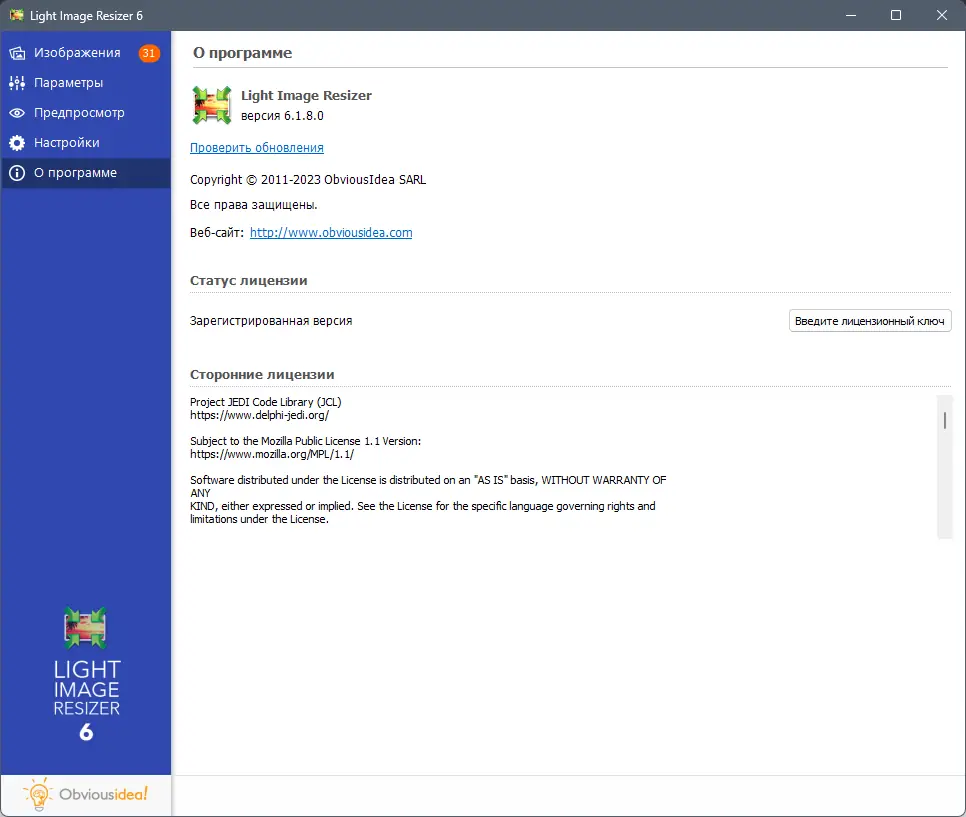966x817 pixels.
Task: Click the Light Image Resizer app logo icon
Action: tap(212, 105)
